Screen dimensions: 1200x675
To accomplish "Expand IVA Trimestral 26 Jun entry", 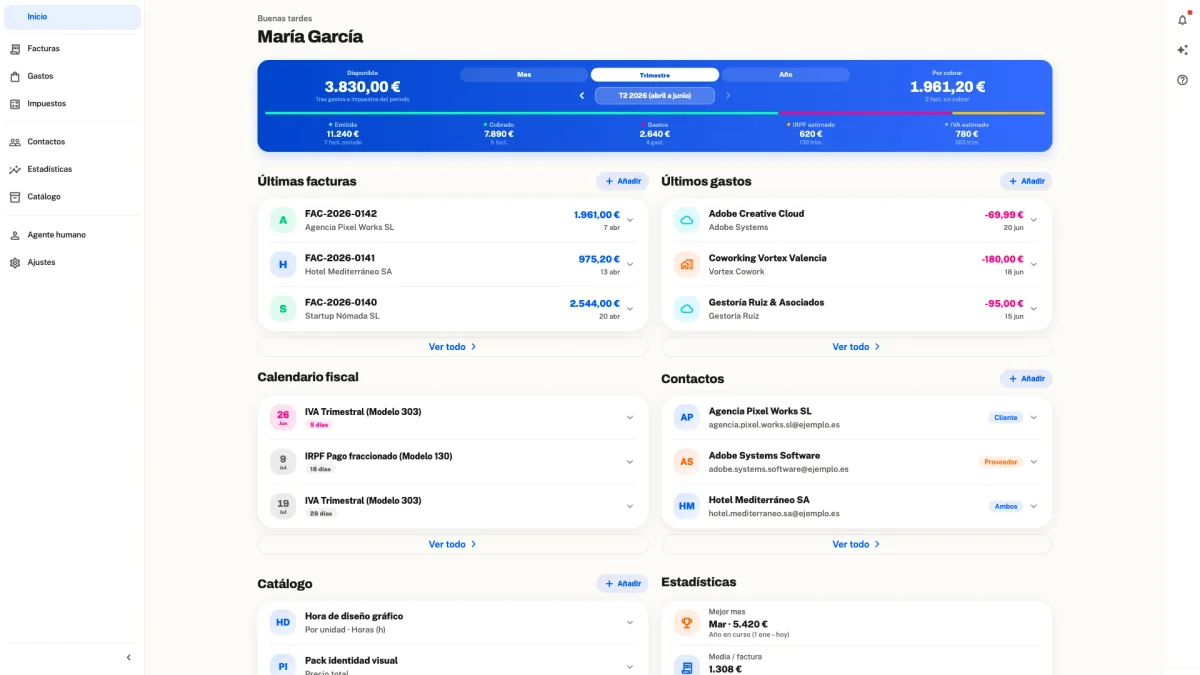I will pos(630,418).
